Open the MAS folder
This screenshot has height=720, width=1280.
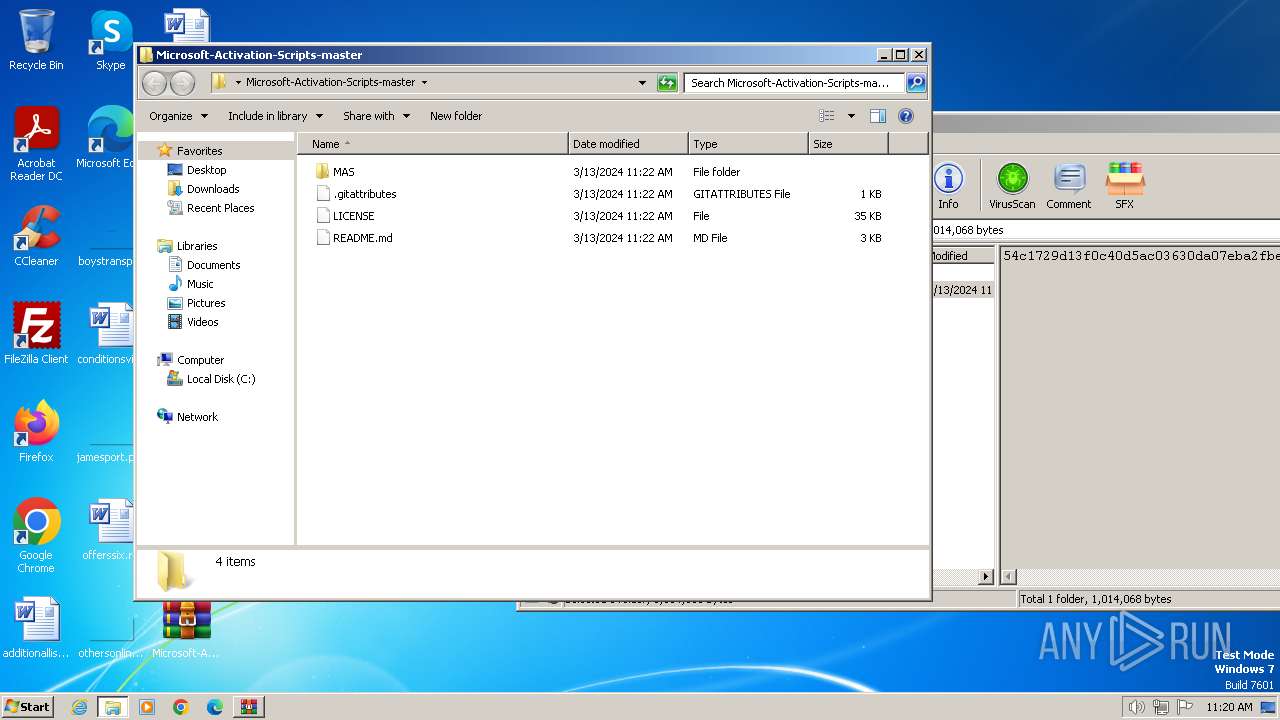343,172
